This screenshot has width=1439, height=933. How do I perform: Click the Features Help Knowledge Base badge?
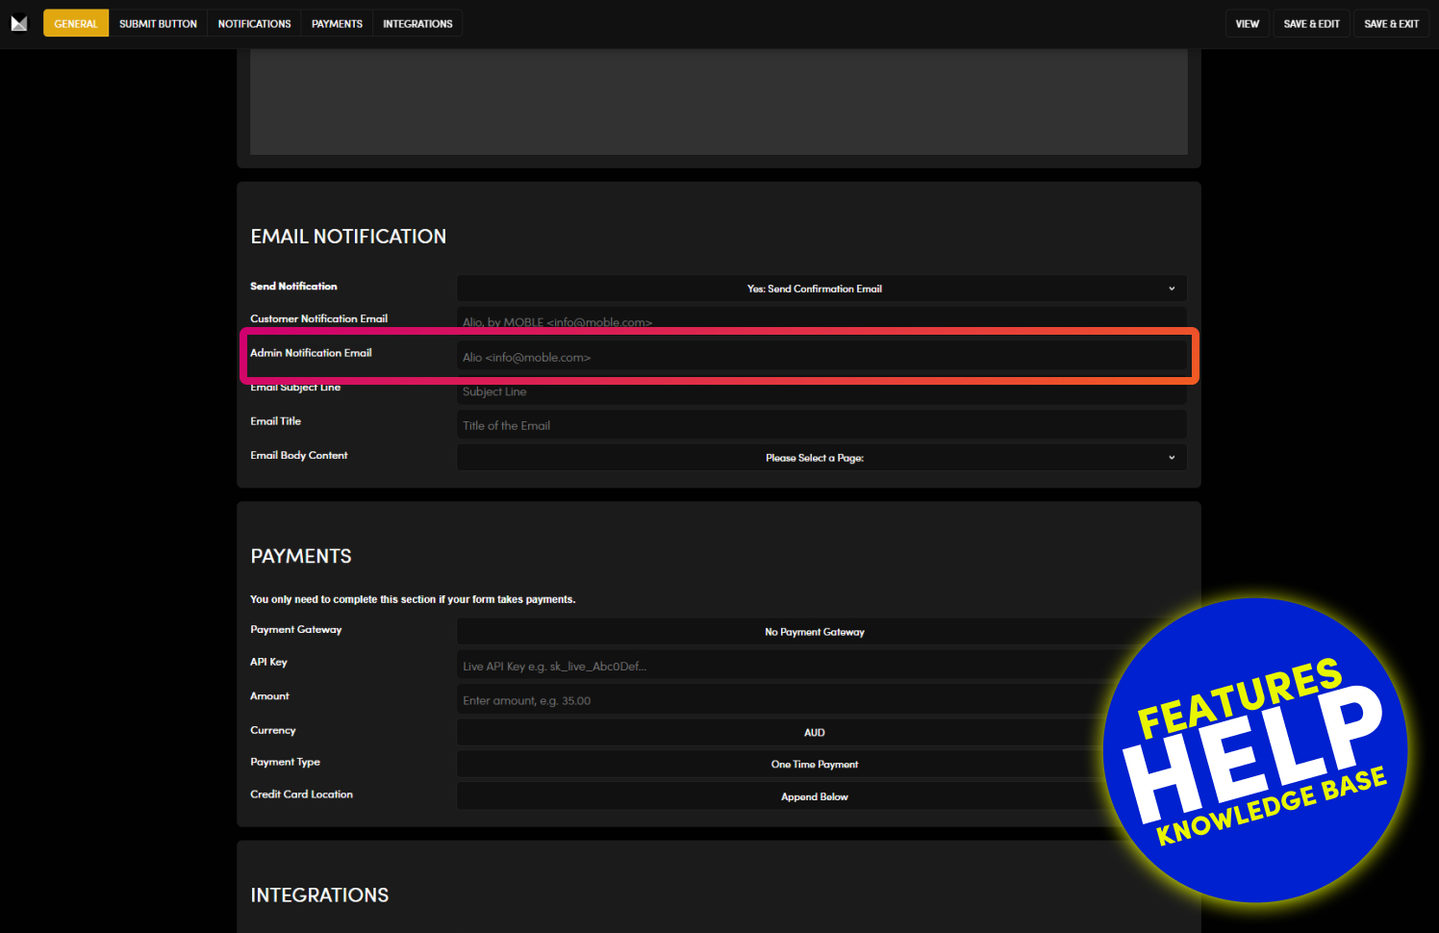1256,750
